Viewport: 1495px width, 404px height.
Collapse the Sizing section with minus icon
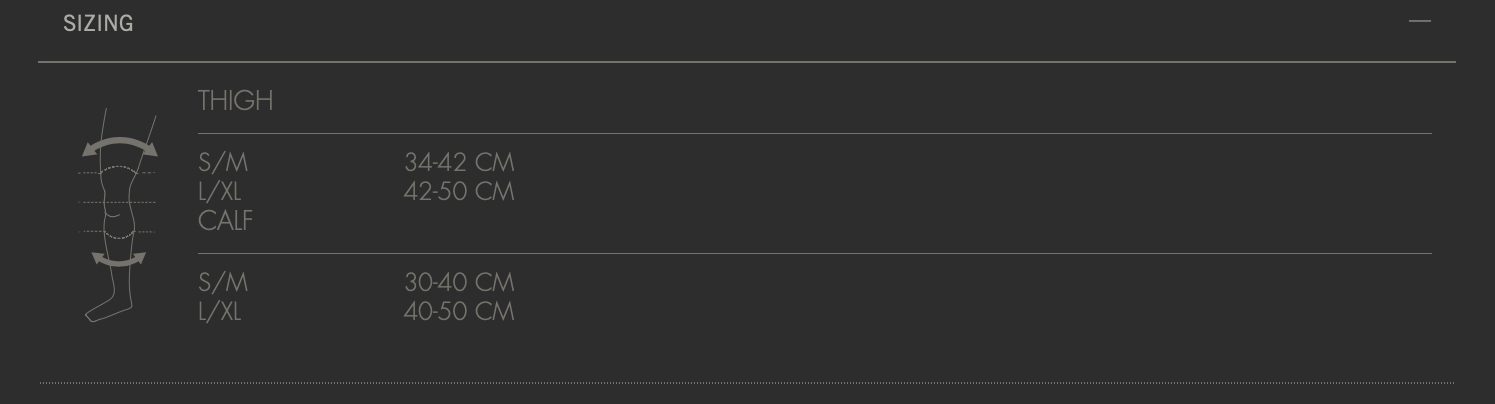click(1419, 21)
